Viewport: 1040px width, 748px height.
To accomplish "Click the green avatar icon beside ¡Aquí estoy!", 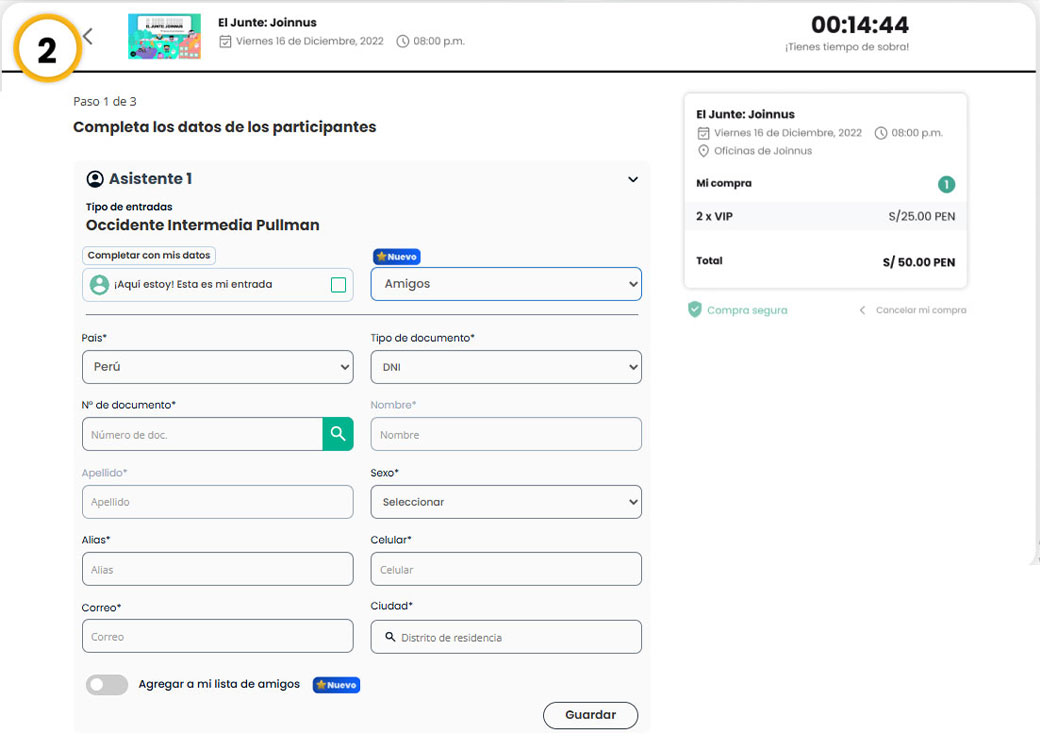I will click(99, 285).
